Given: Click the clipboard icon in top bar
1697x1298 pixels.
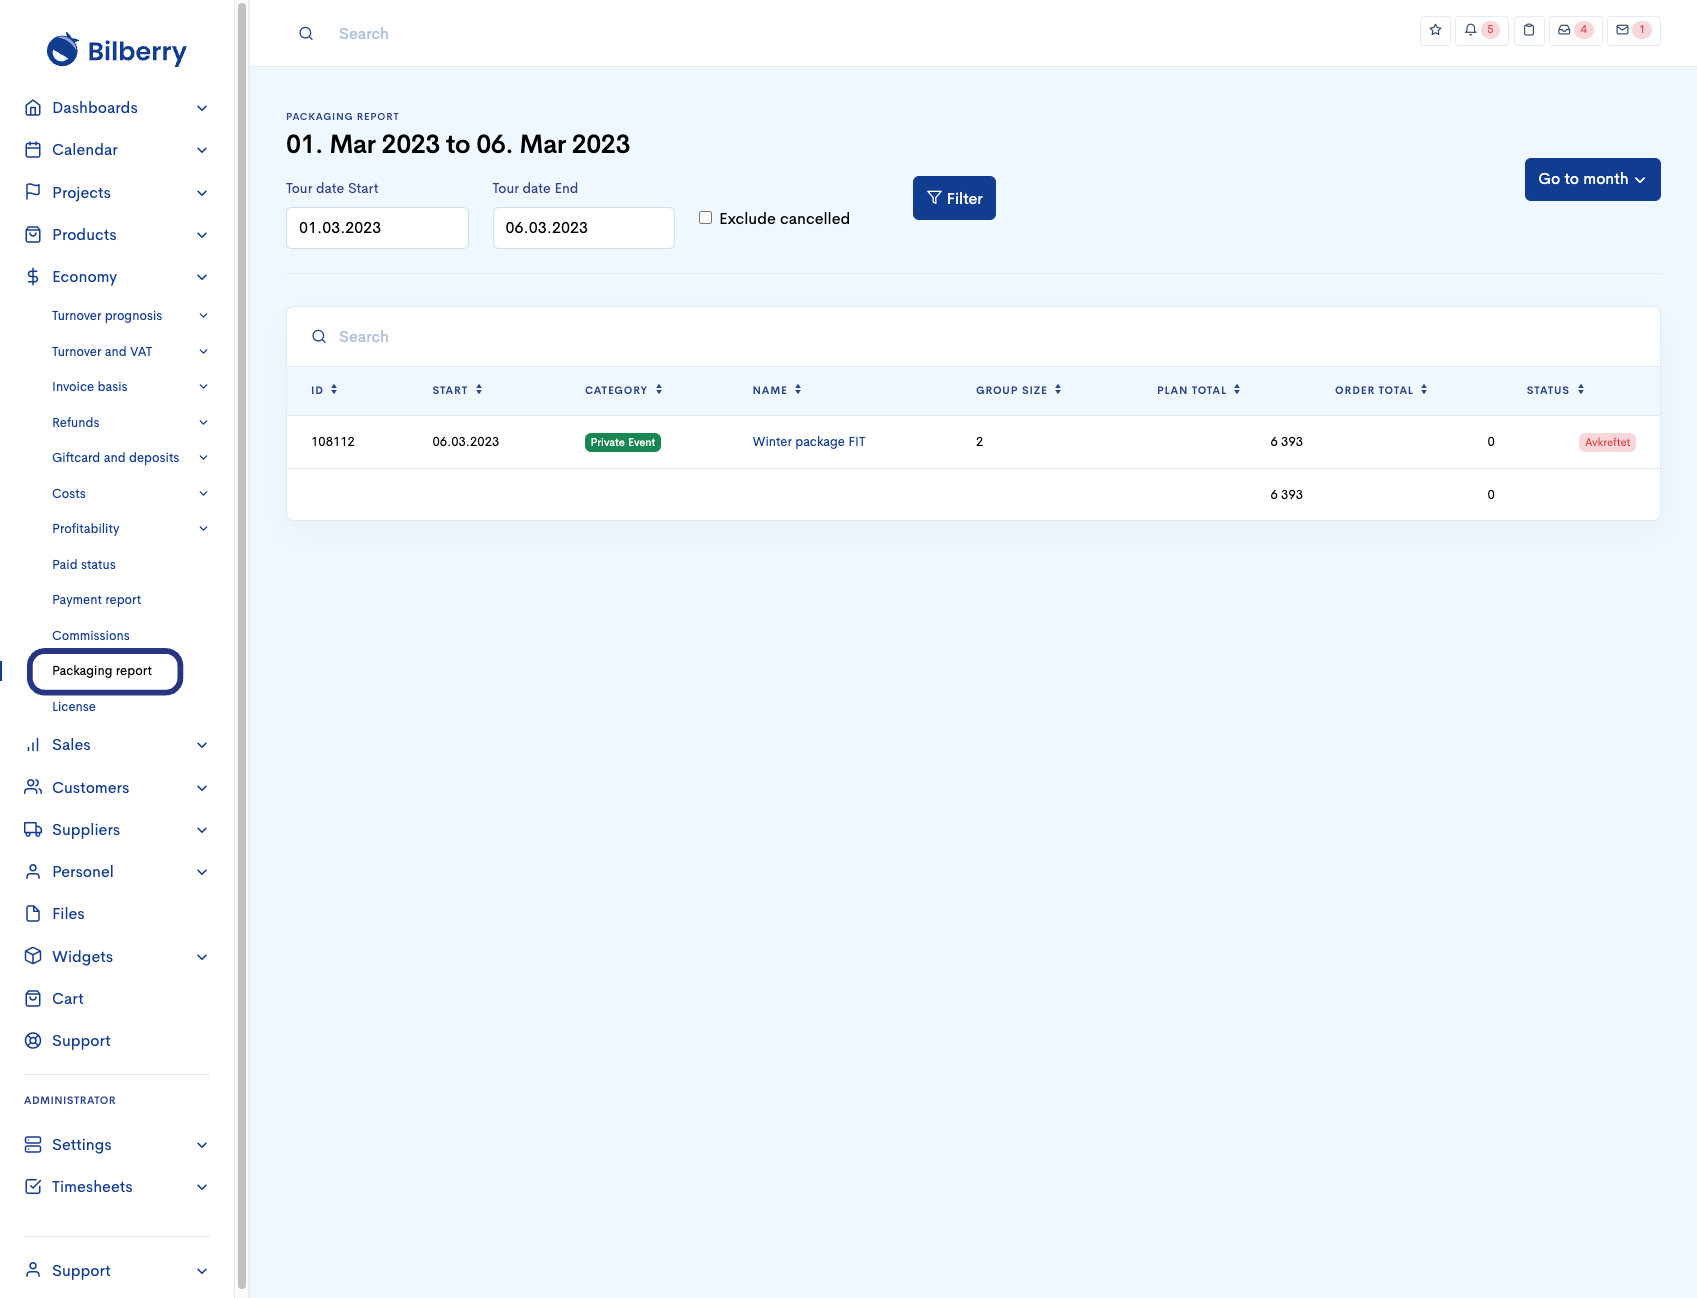Looking at the screenshot, I should (x=1529, y=30).
